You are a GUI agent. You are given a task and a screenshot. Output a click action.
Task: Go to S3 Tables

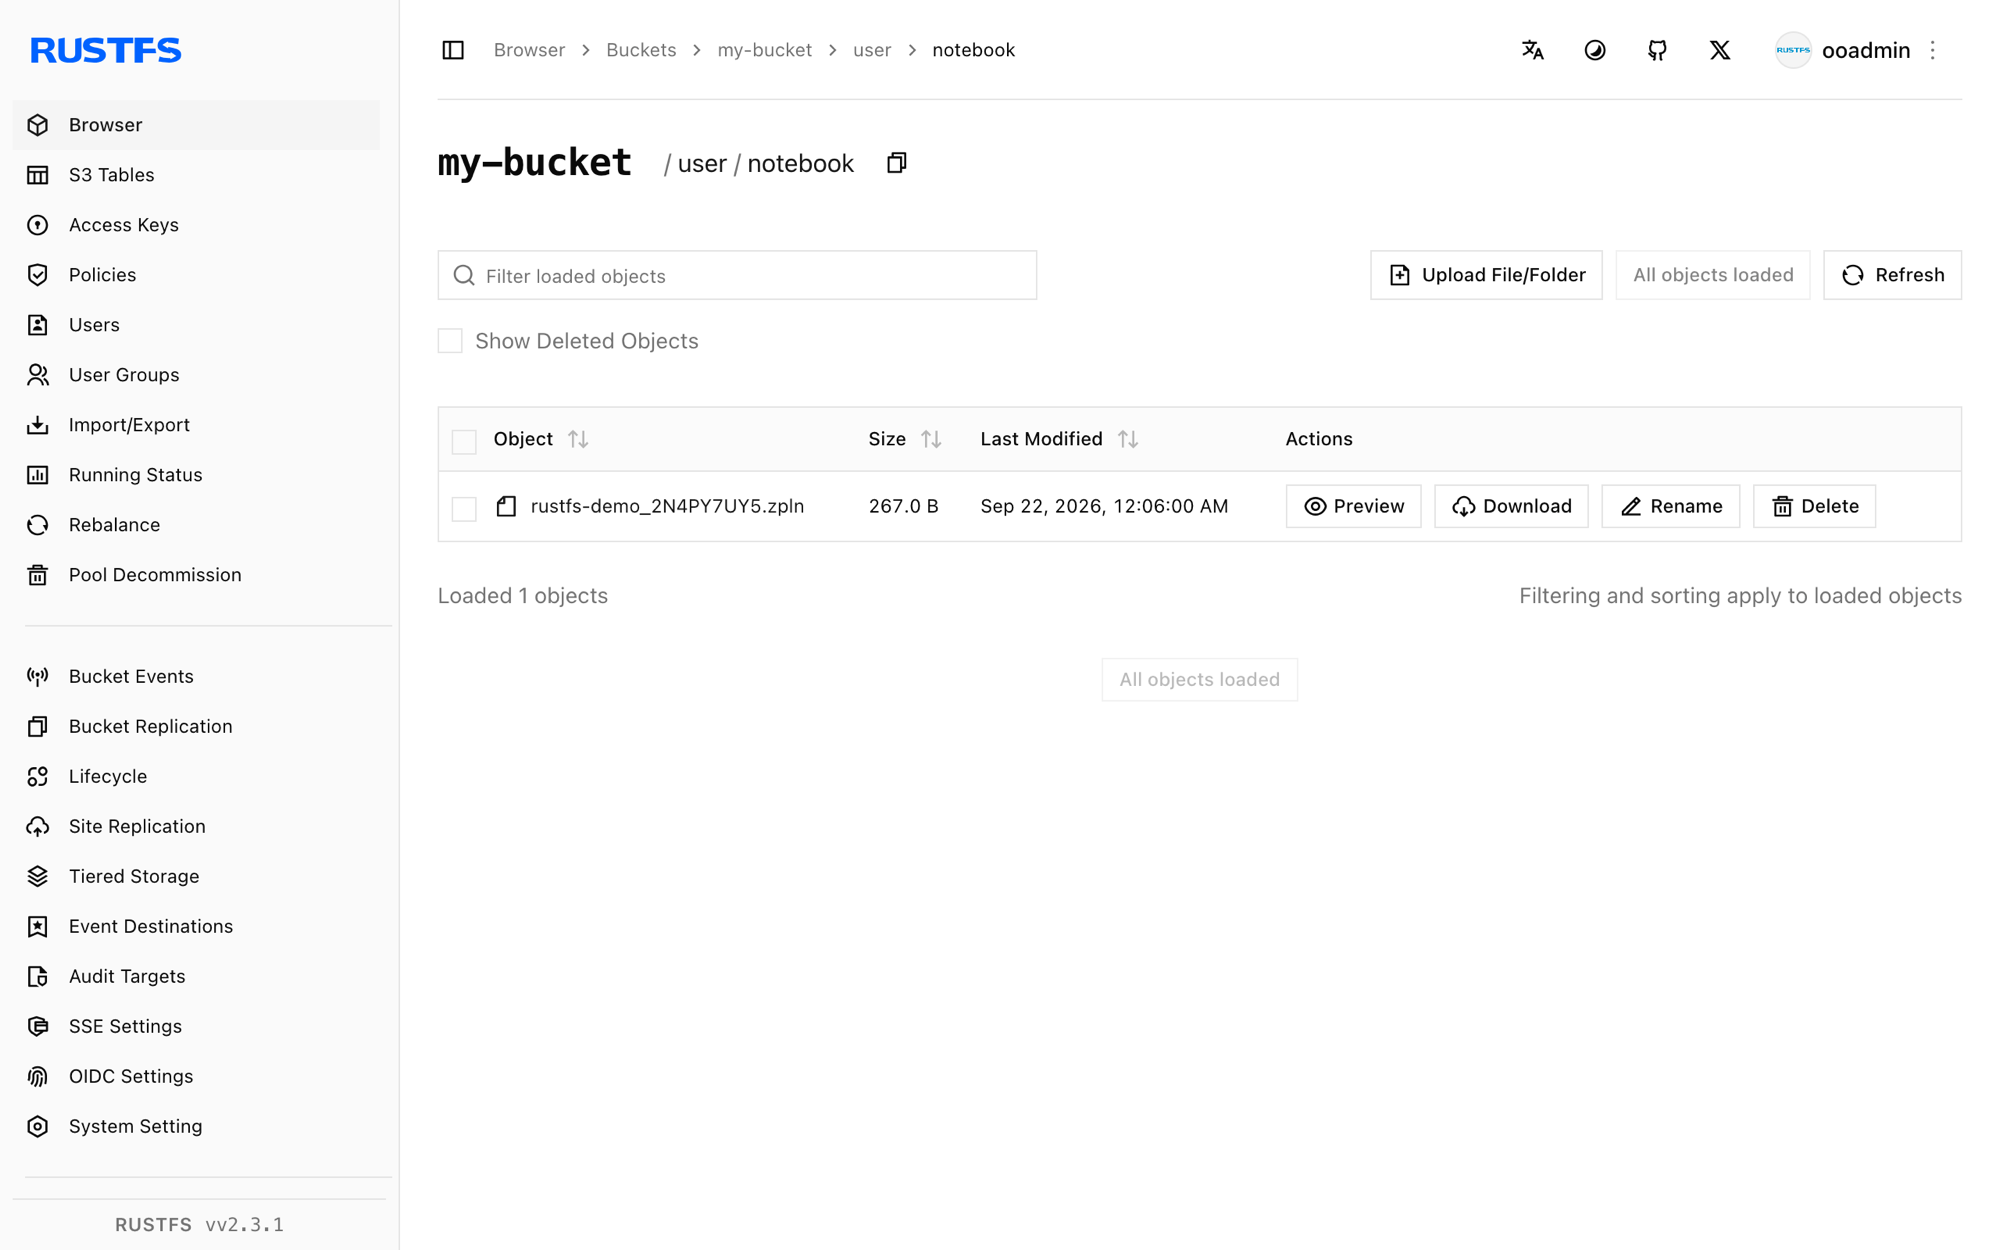[196, 175]
